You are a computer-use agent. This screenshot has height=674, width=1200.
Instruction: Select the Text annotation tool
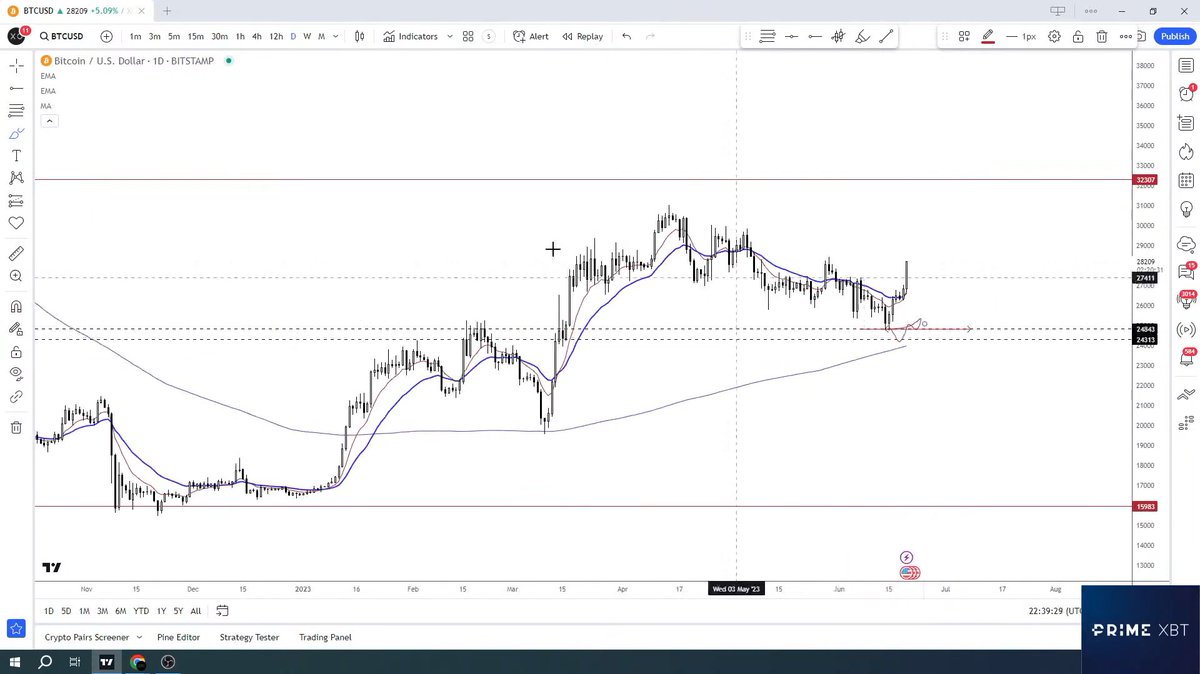click(x=16, y=156)
